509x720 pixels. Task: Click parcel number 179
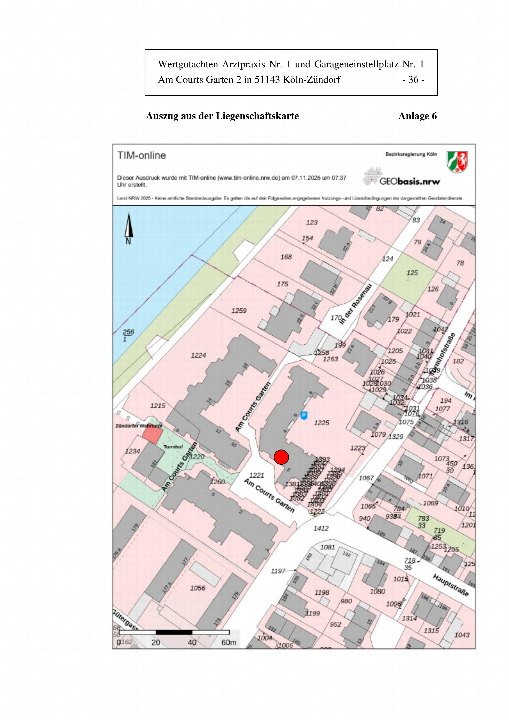[393, 319]
